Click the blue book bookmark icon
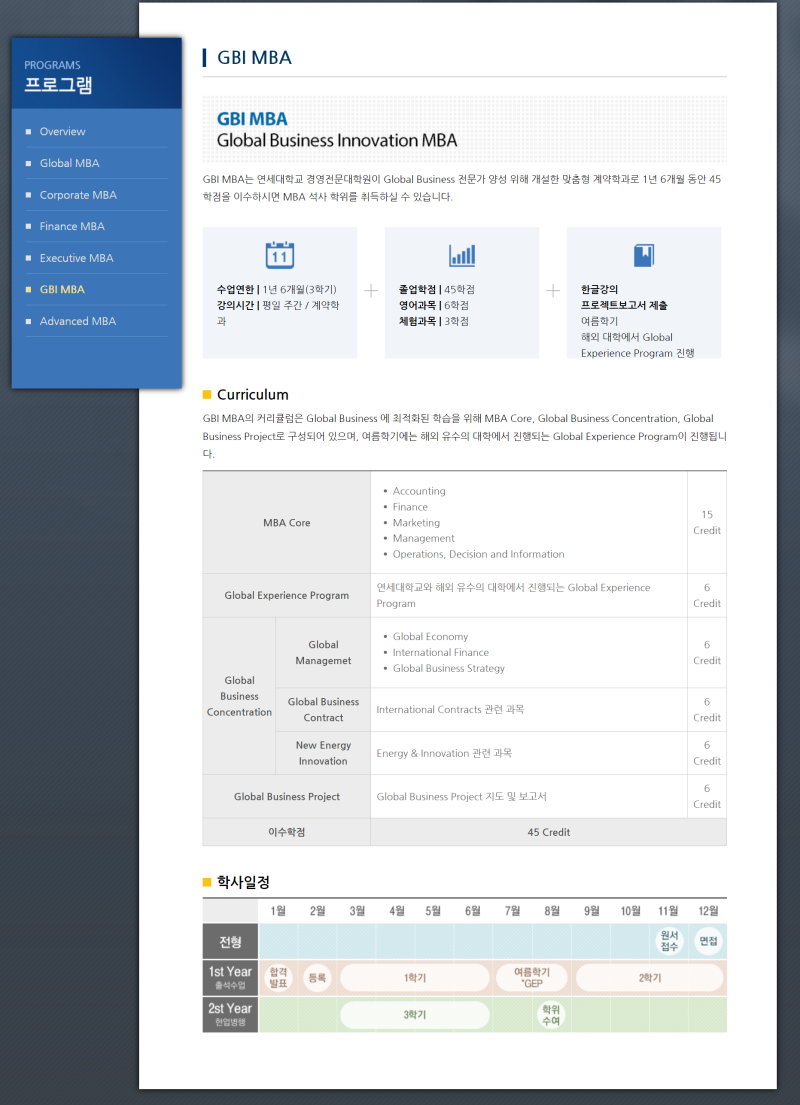Image resolution: width=800 pixels, height=1105 pixels. tap(644, 255)
